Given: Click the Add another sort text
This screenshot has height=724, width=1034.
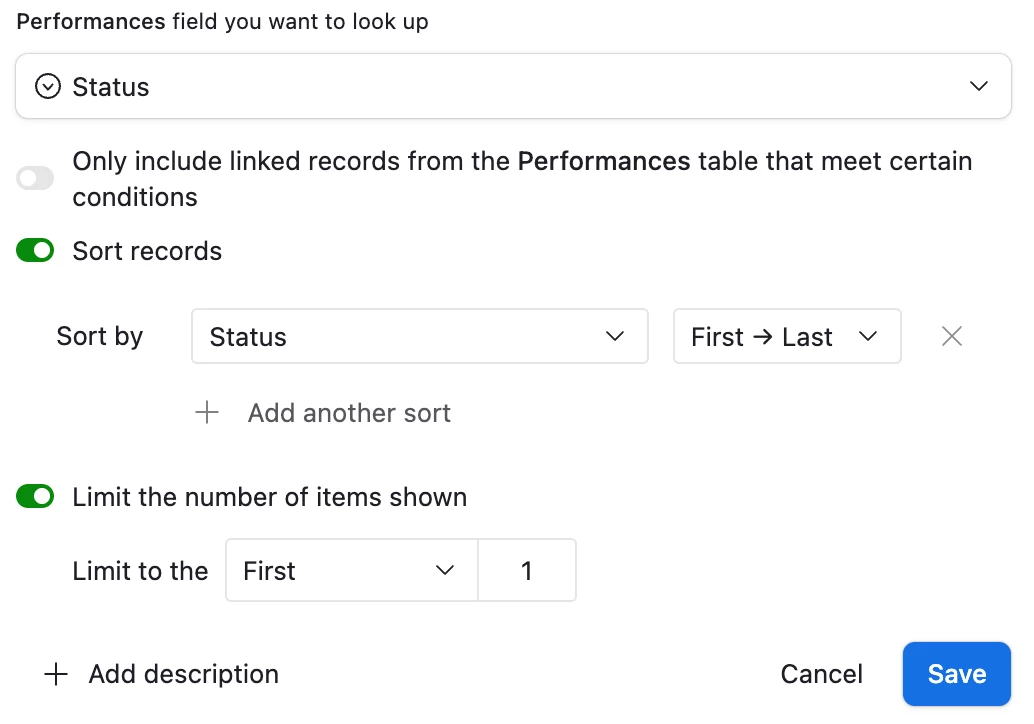Looking at the screenshot, I should click(x=349, y=413).
